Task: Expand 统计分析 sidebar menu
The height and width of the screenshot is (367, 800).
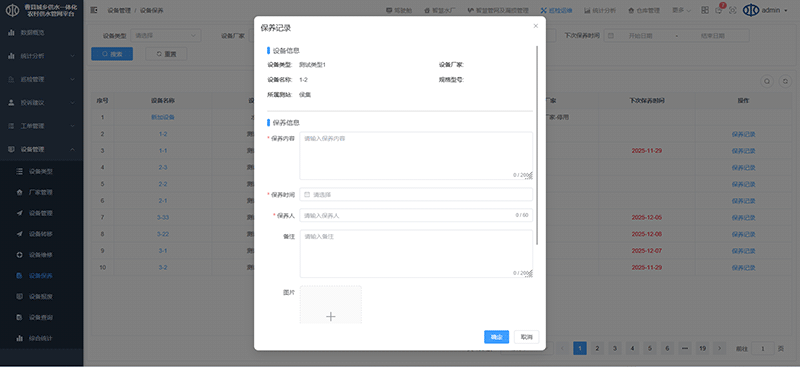Action: (41, 56)
